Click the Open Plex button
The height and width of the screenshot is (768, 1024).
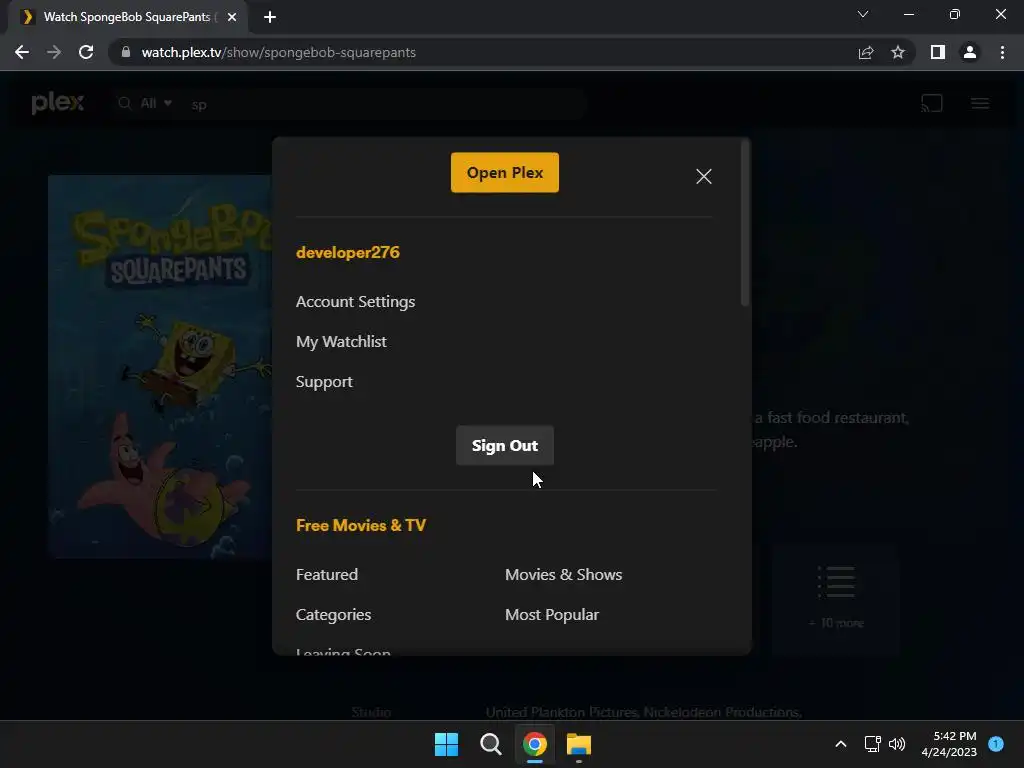click(x=505, y=172)
